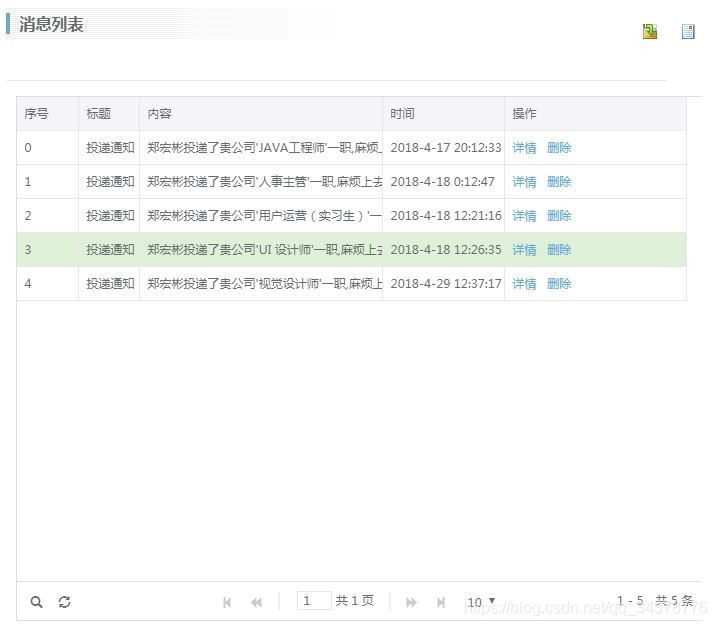Click the 操作 column header
The height and width of the screenshot is (626, 717).
click(595, 113)
